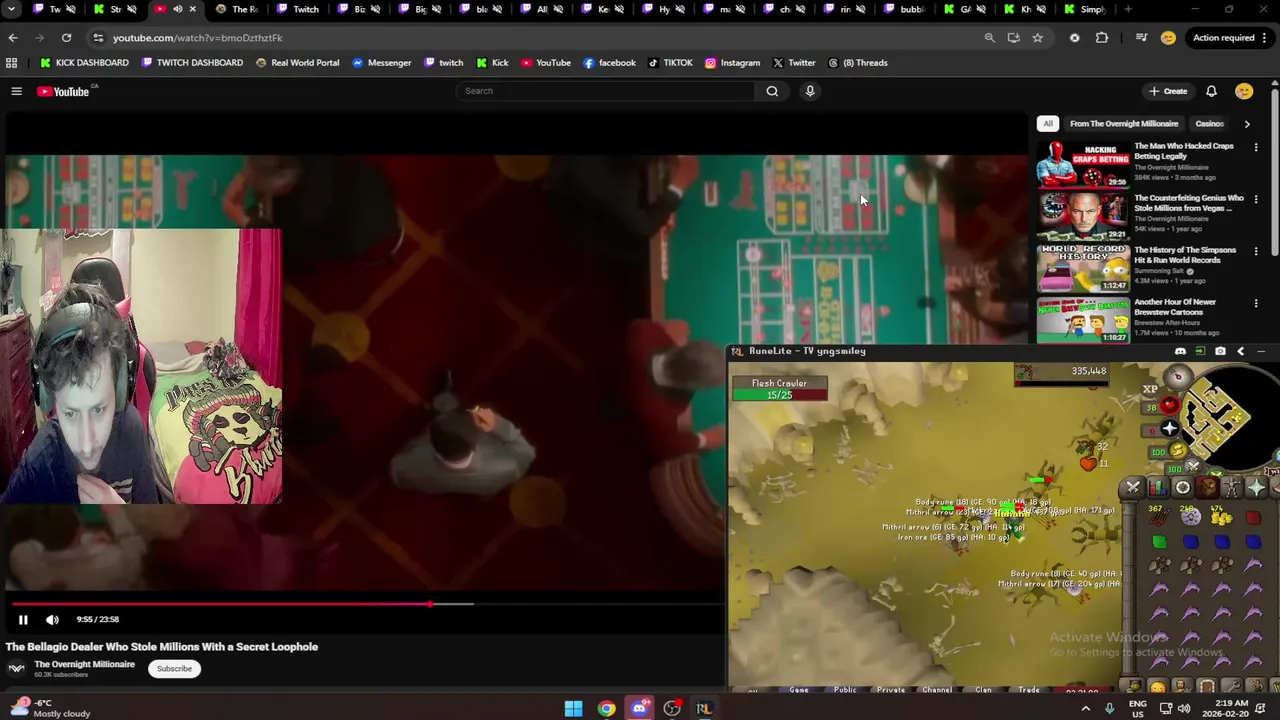
Task: Open the Prayer tab in RuneLite
Action: click(1257, 488)
